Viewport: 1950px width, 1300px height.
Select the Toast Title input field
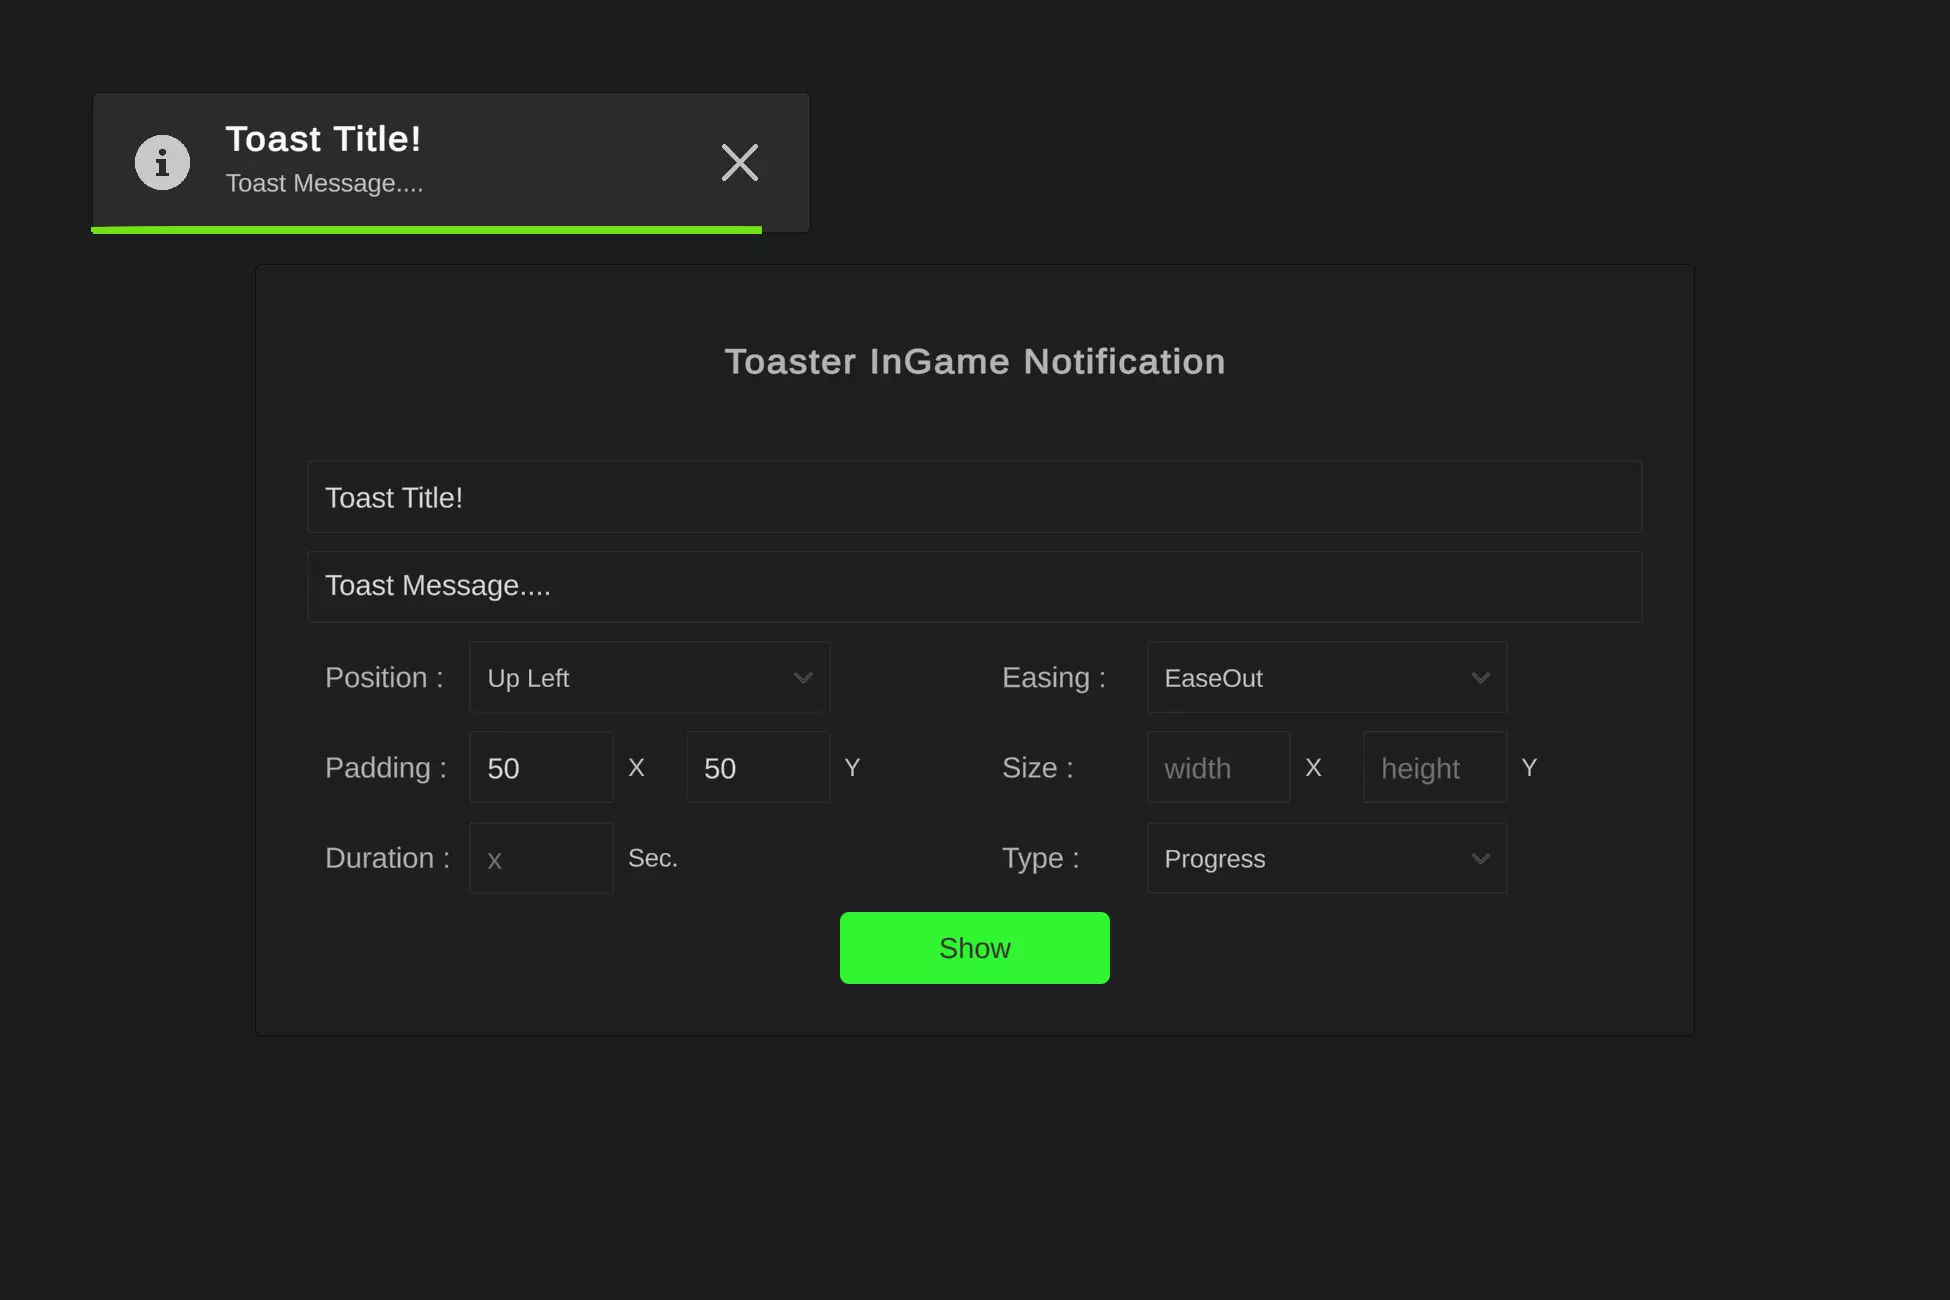tap(973, 497)
